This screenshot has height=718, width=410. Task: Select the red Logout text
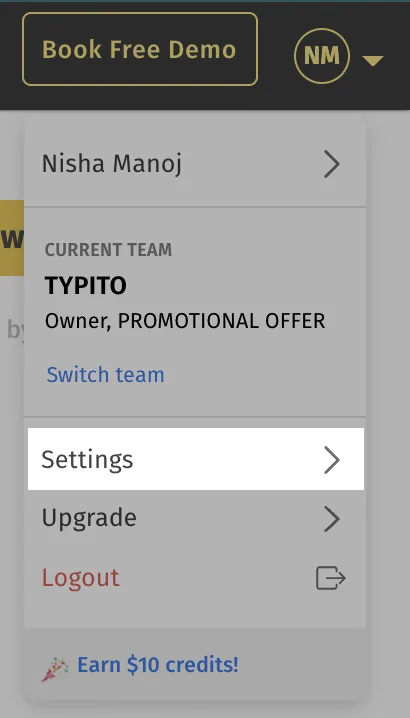click(x=81, y=577)
